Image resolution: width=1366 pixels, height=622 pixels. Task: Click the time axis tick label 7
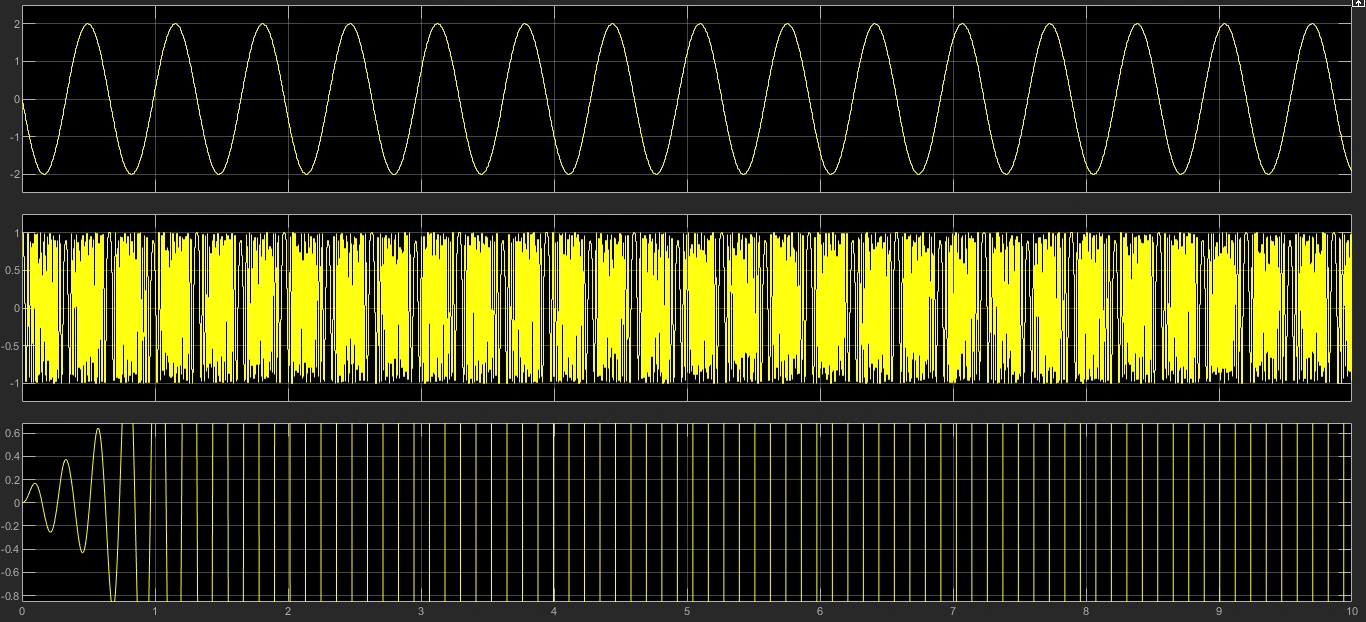click(x=953, y=610)
